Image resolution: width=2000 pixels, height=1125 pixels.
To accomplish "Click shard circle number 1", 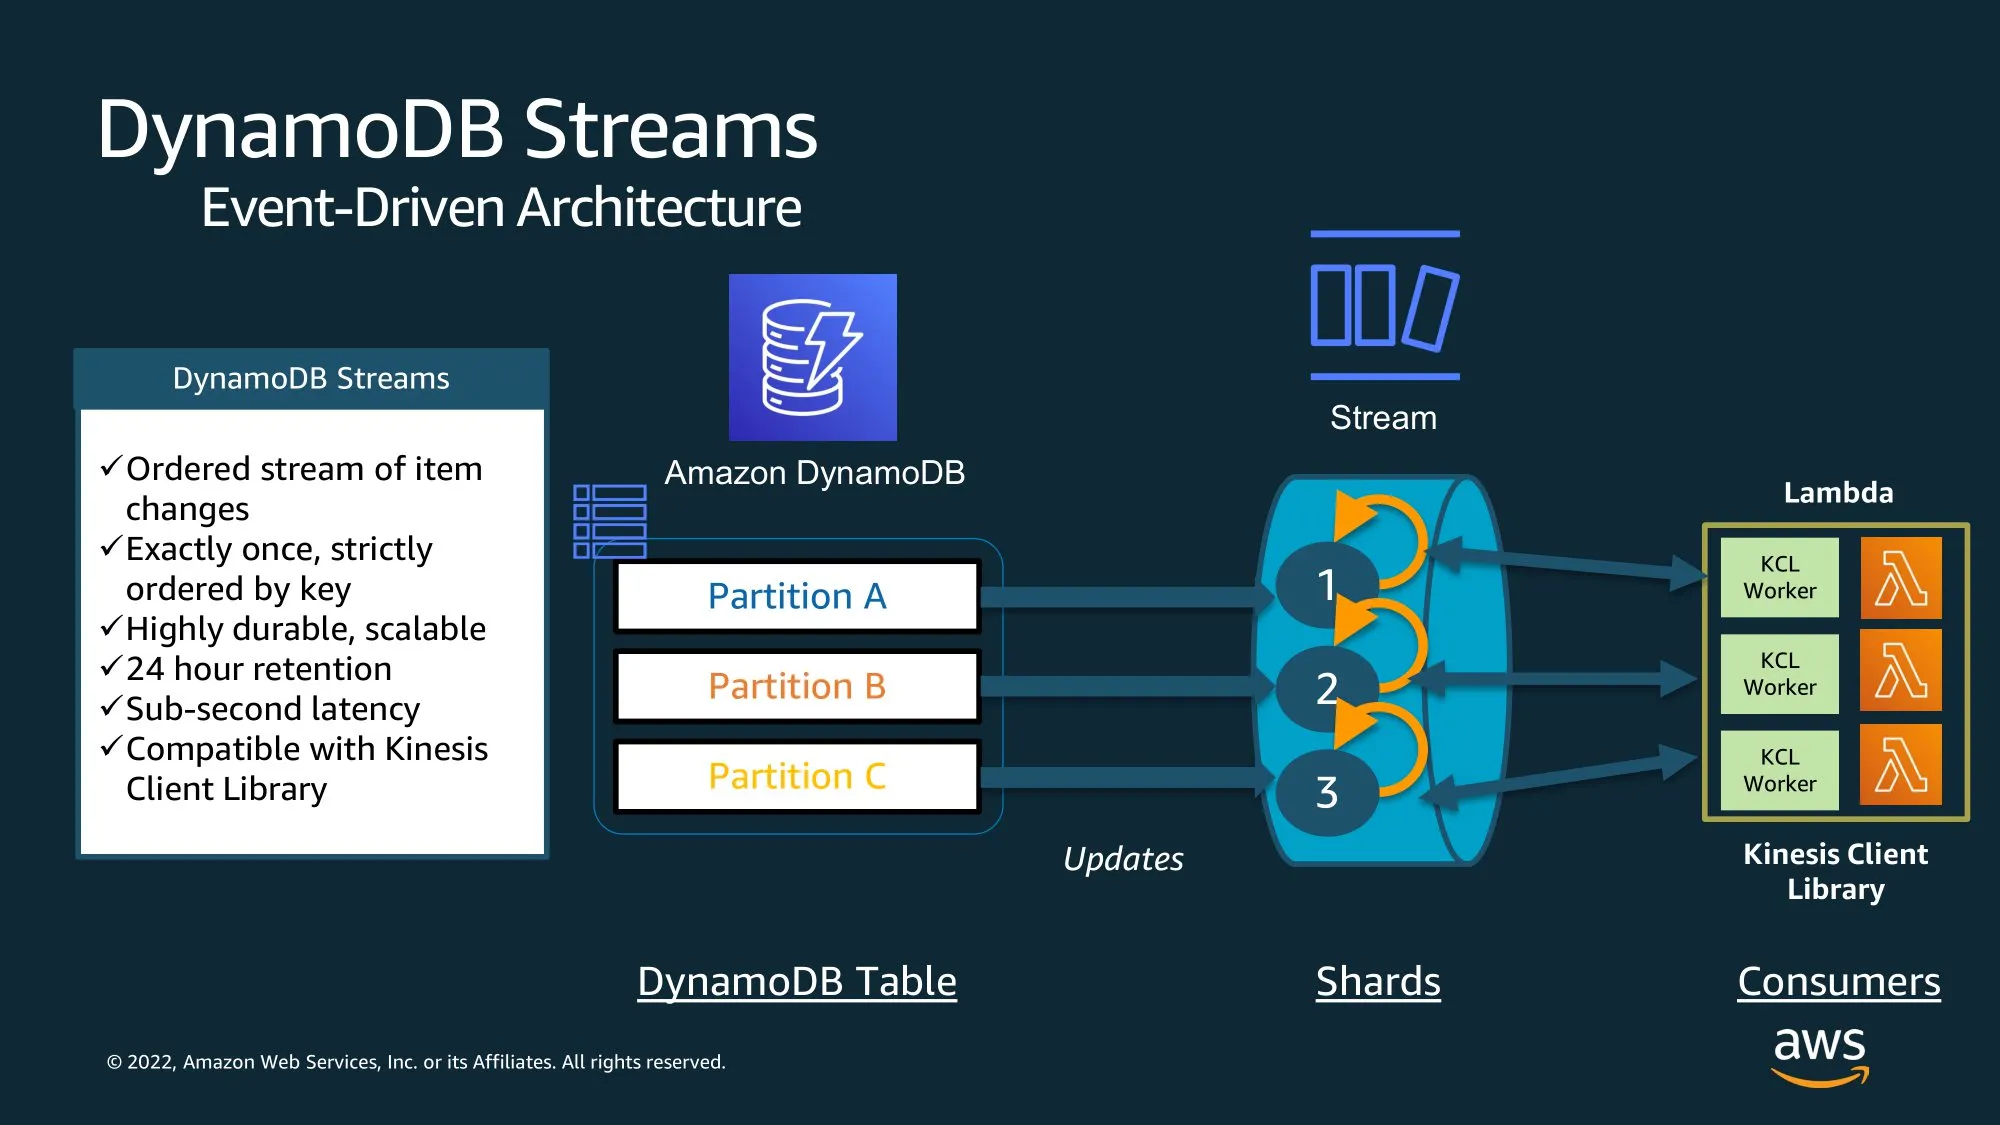I will (x=1326, y=585).
